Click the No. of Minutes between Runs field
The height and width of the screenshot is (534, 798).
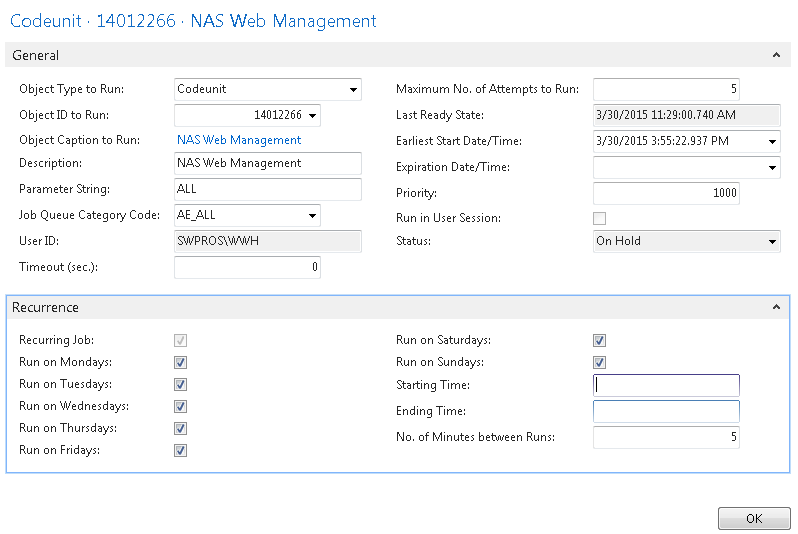[666, 437]
